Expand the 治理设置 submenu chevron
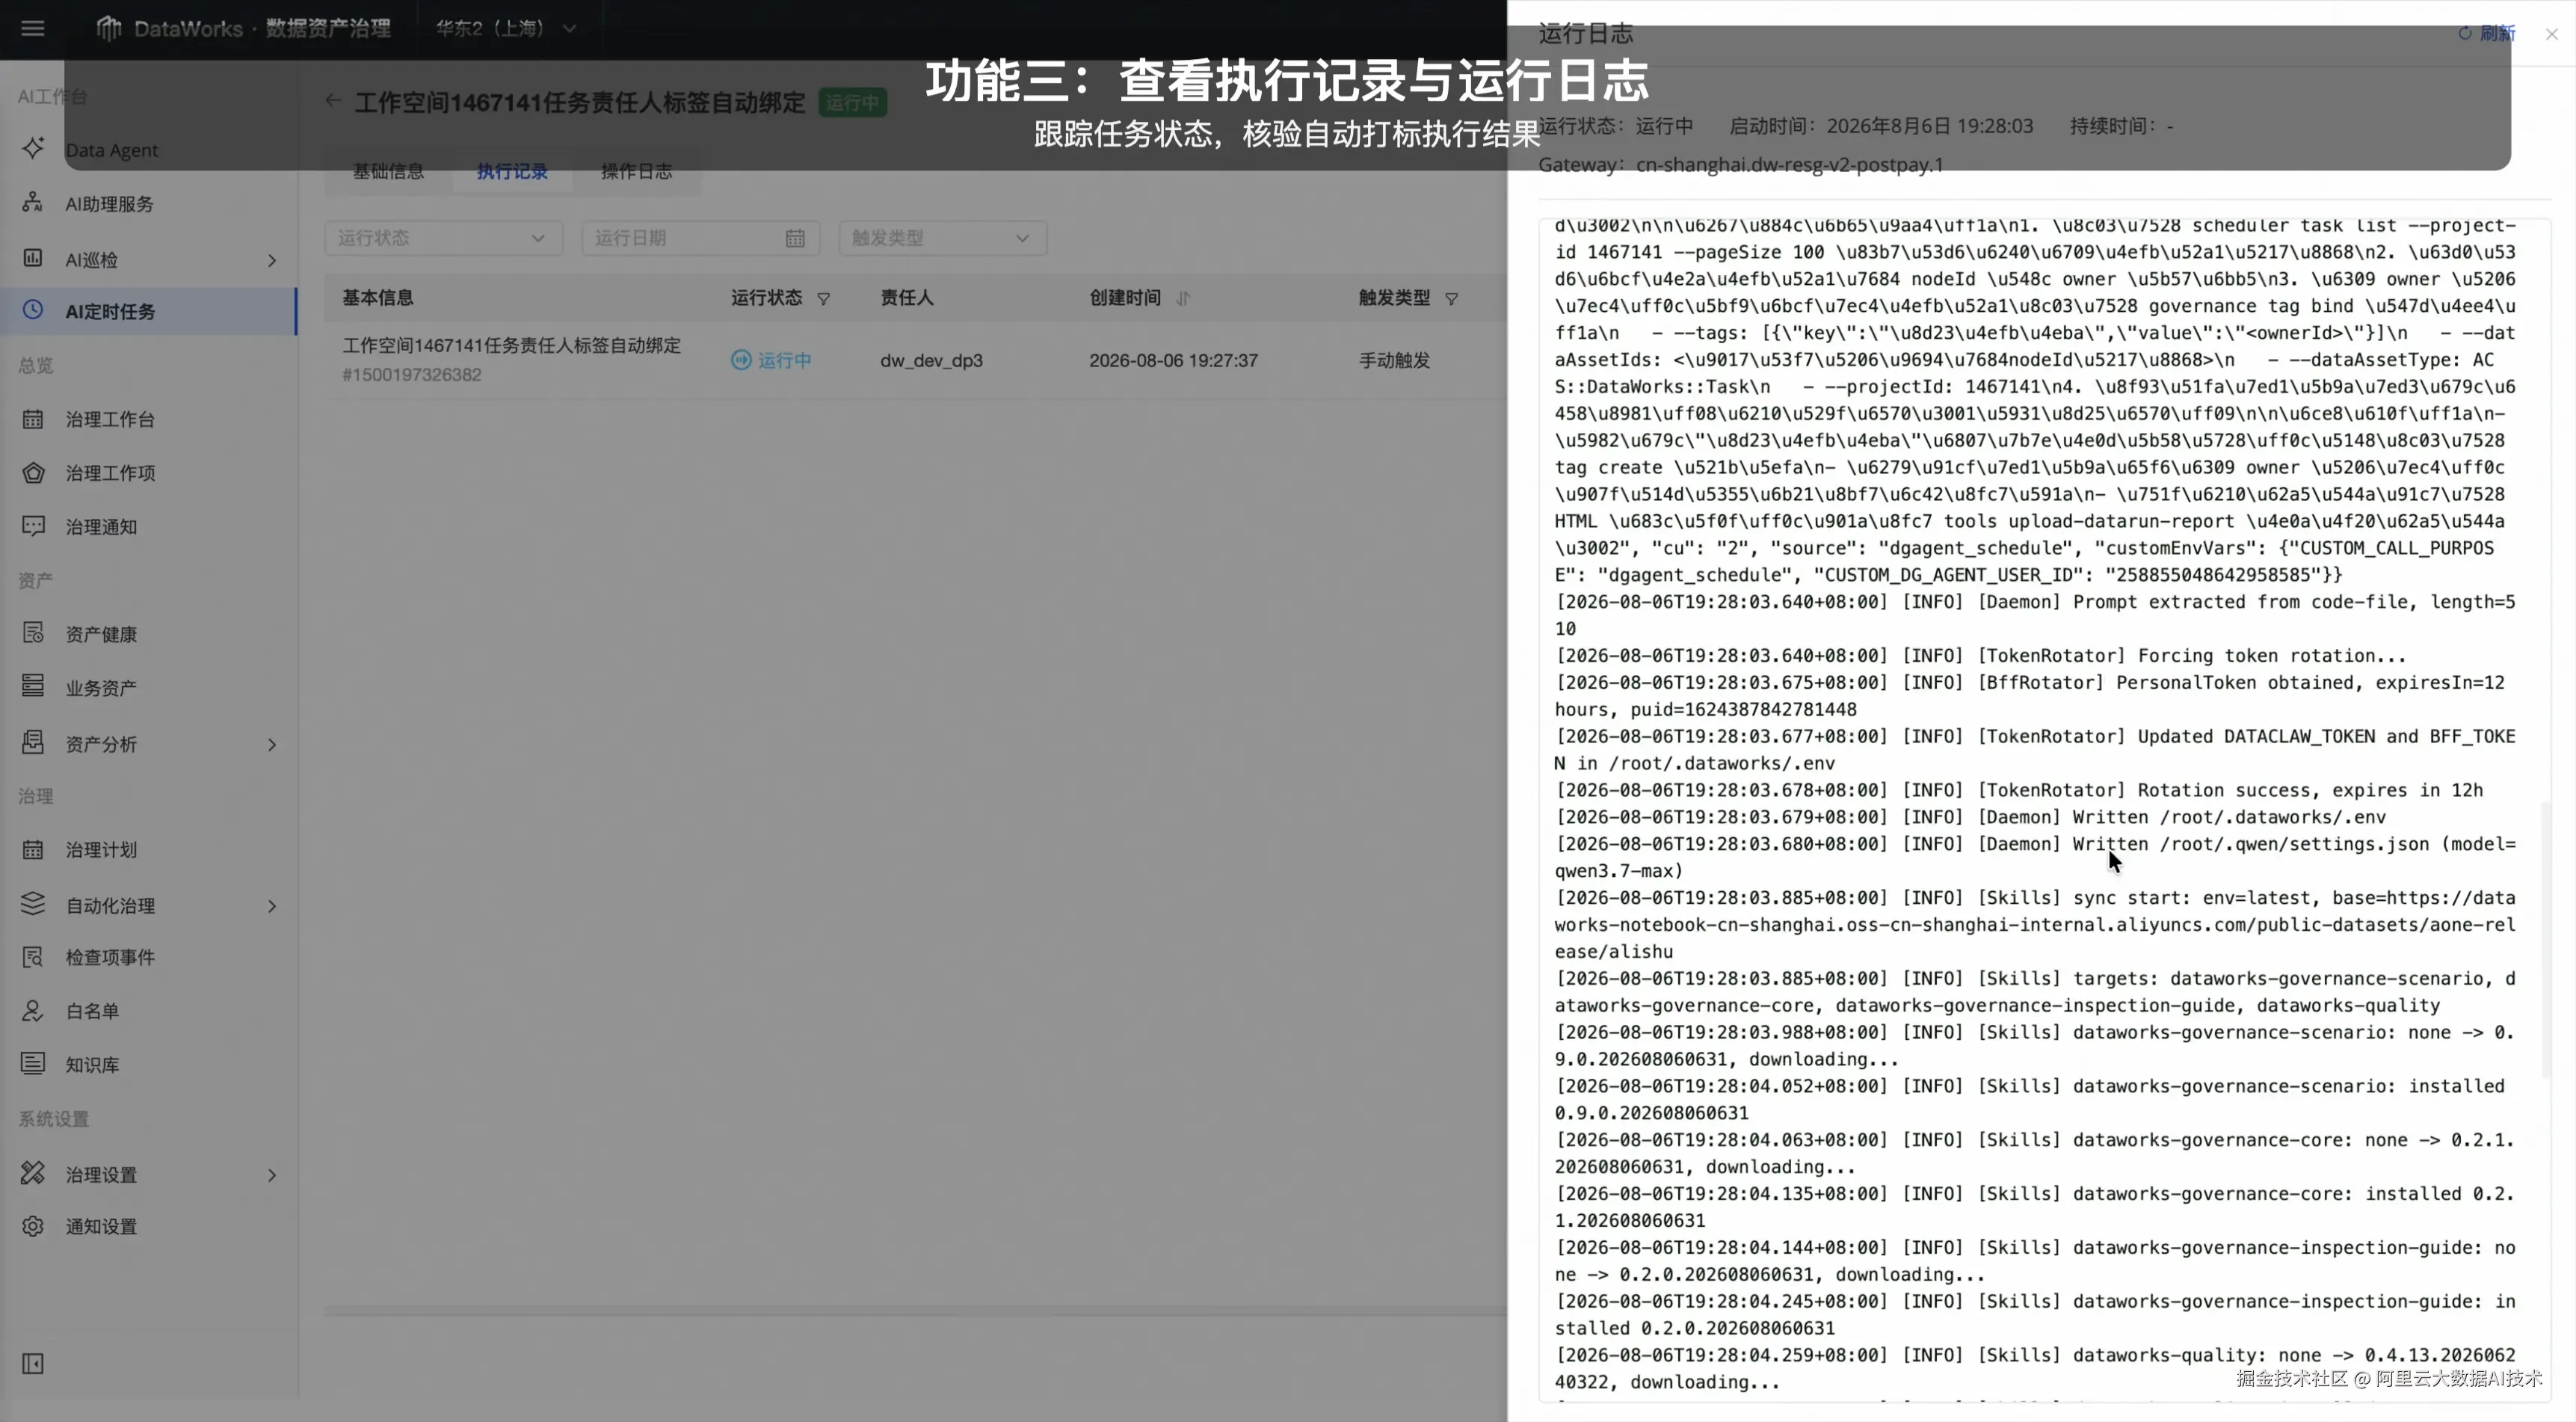 [x=271, y=1175]
